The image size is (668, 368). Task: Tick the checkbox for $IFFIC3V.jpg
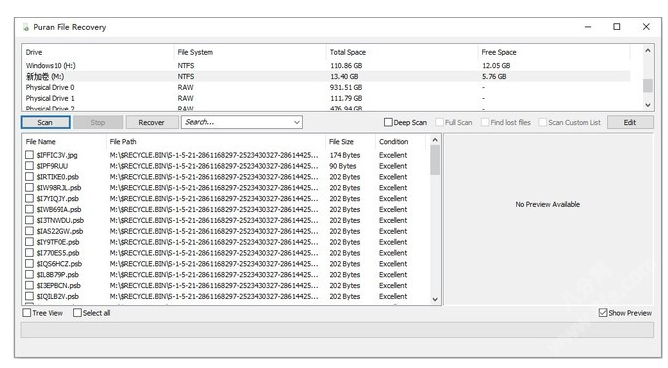pyautogui.click(x=29, y=155)
